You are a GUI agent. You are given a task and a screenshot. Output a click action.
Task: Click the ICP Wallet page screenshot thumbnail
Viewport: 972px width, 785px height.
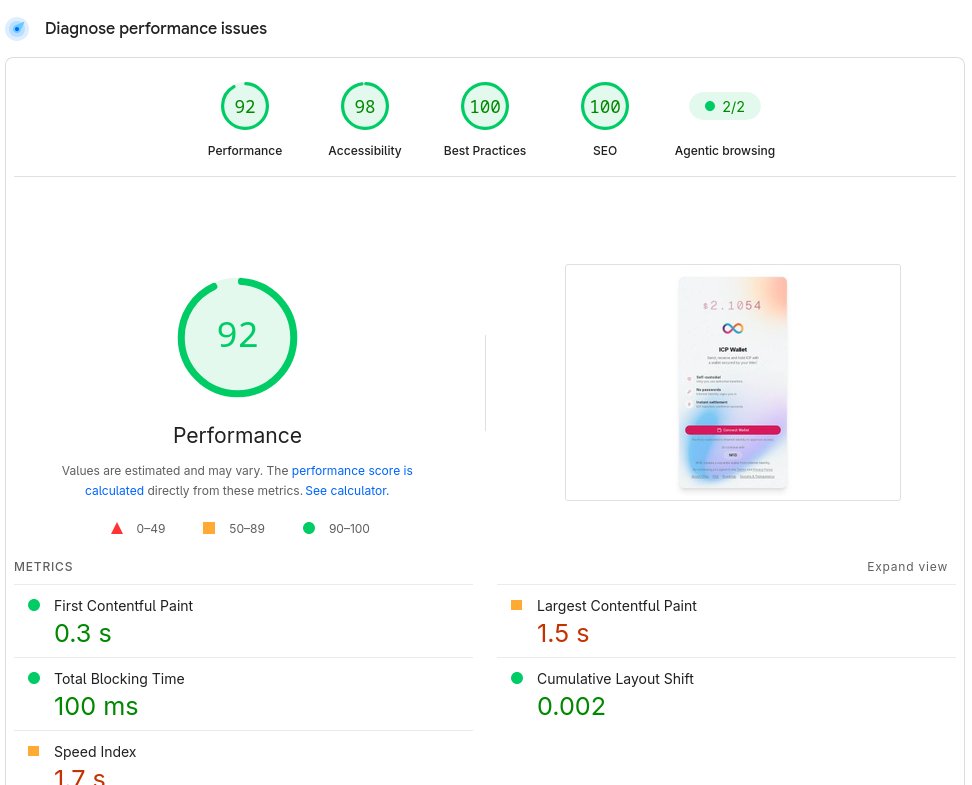point(733,383)
